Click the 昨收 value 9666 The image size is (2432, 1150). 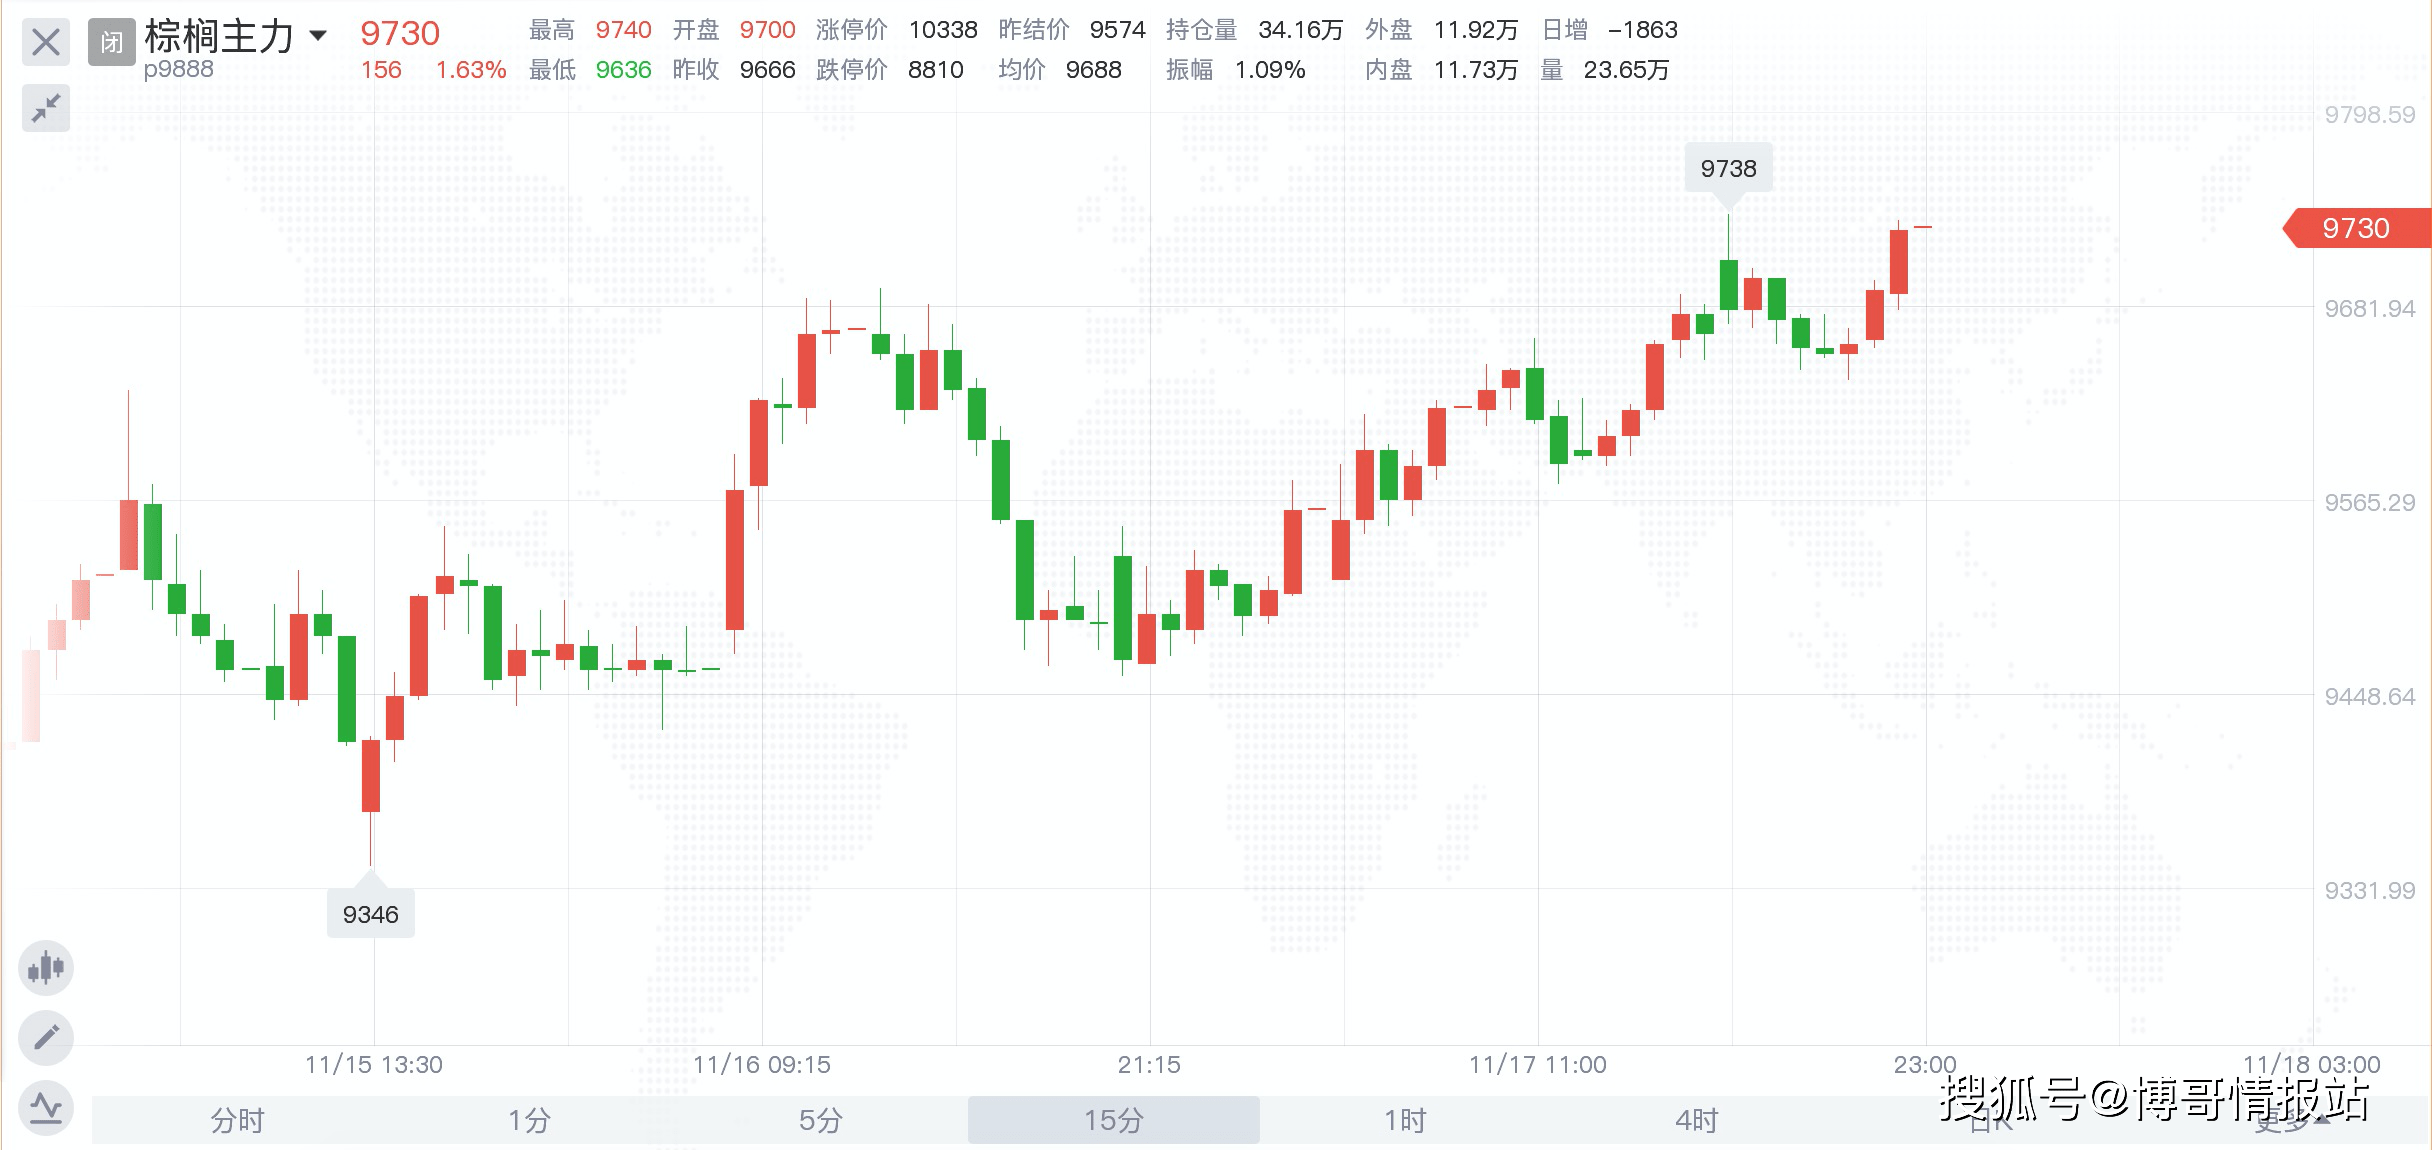pyautogui.click(x=767, y=70)
